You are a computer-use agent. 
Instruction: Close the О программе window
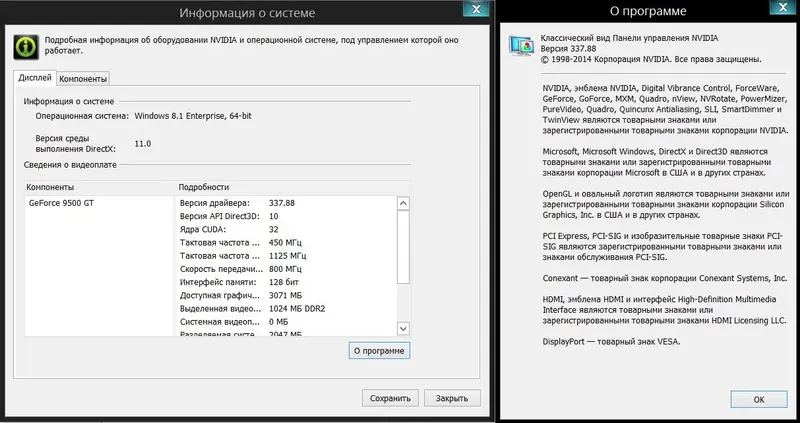pyautogui.click(x=783, y=7)
